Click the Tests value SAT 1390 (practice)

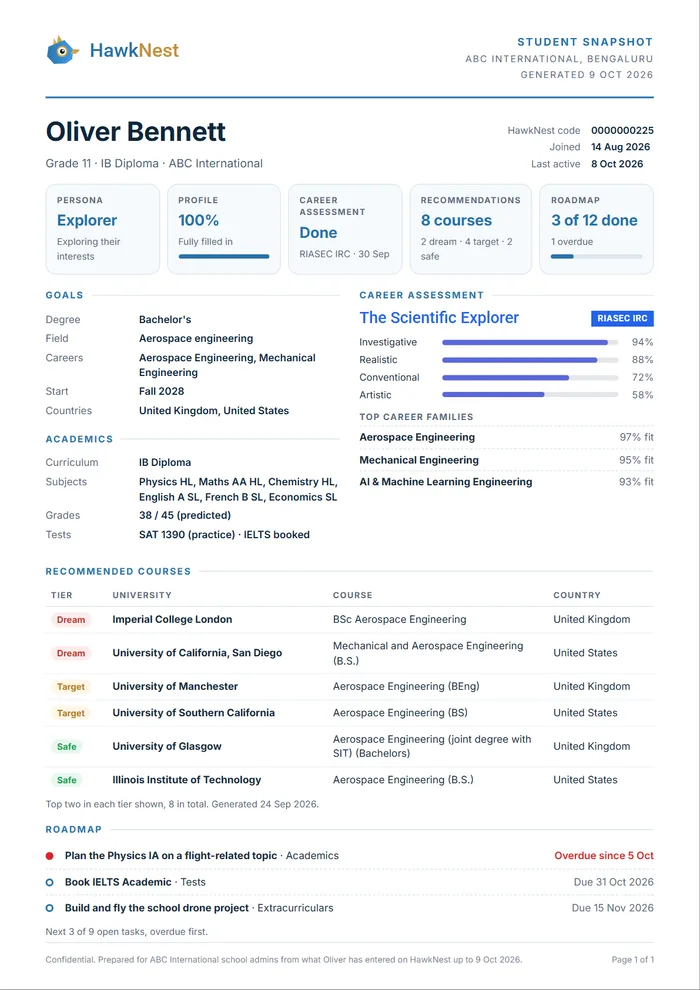tap(186, 535)
